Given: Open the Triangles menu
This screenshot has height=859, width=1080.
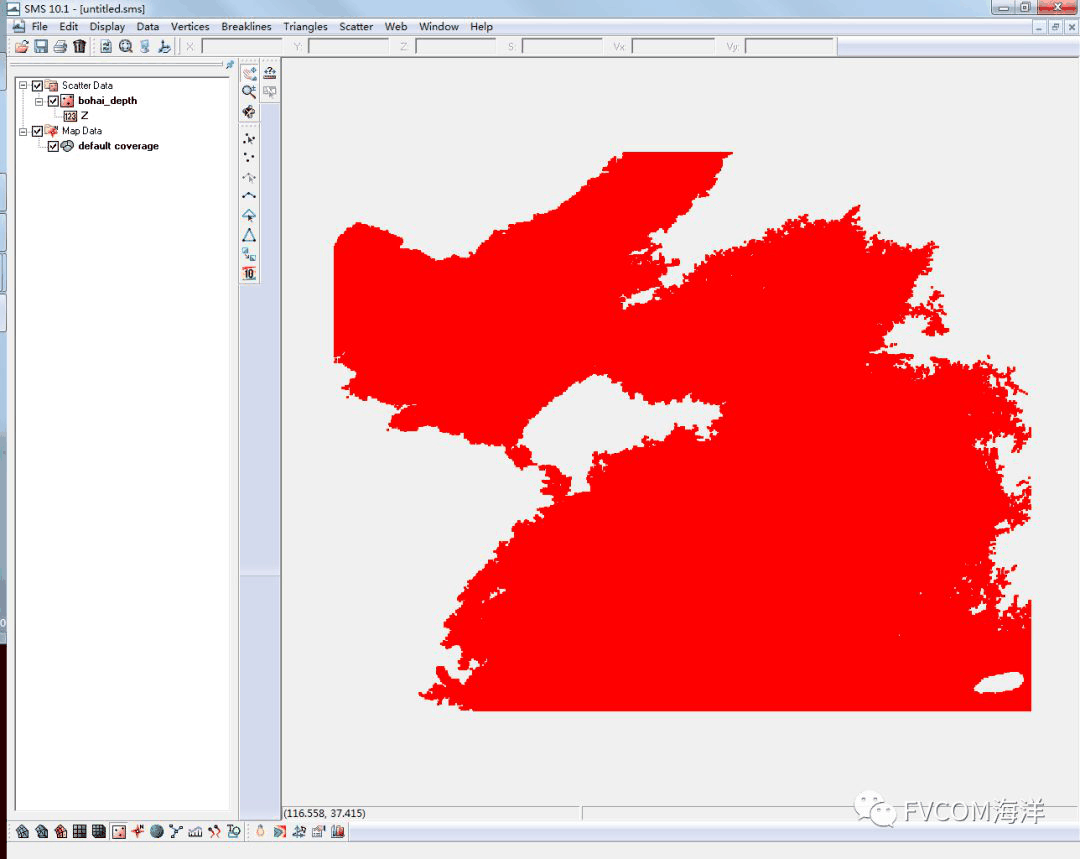Looking at the screenshot, I should pyautogui.click(x=305, y=27).
